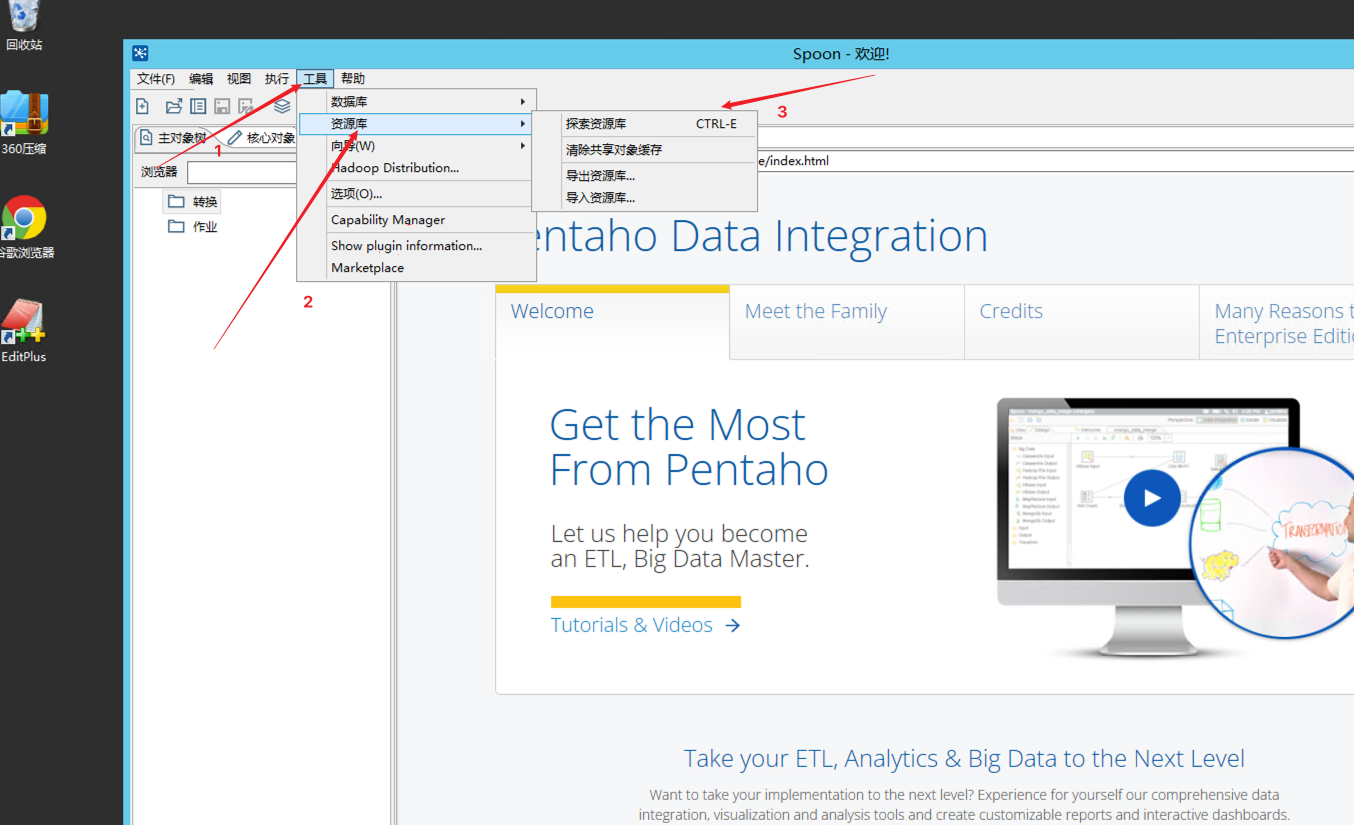Choose 导入资源库... menu item

[x=644, y=198]
